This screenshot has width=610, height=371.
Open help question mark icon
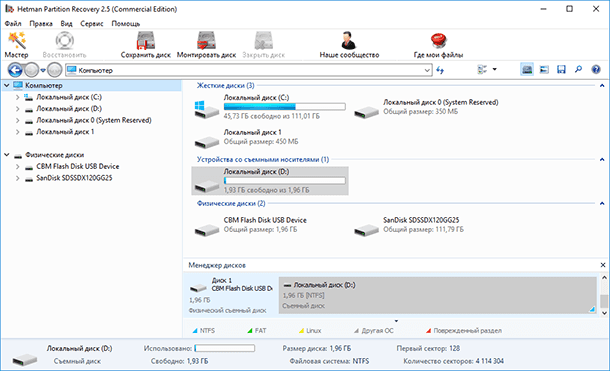(x=596, y=70)
